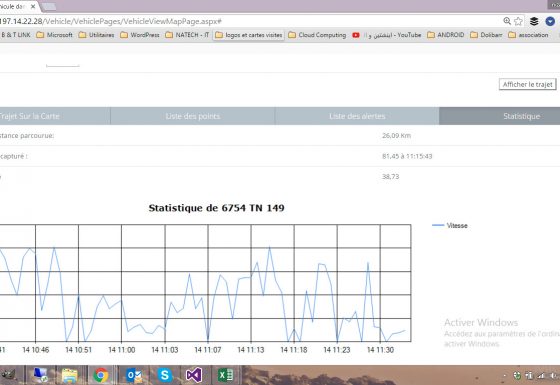Image resolution: width=560 pixels, height=385 pixels.
Task: Click the network signal tray icon
Action: click(541, 375)
